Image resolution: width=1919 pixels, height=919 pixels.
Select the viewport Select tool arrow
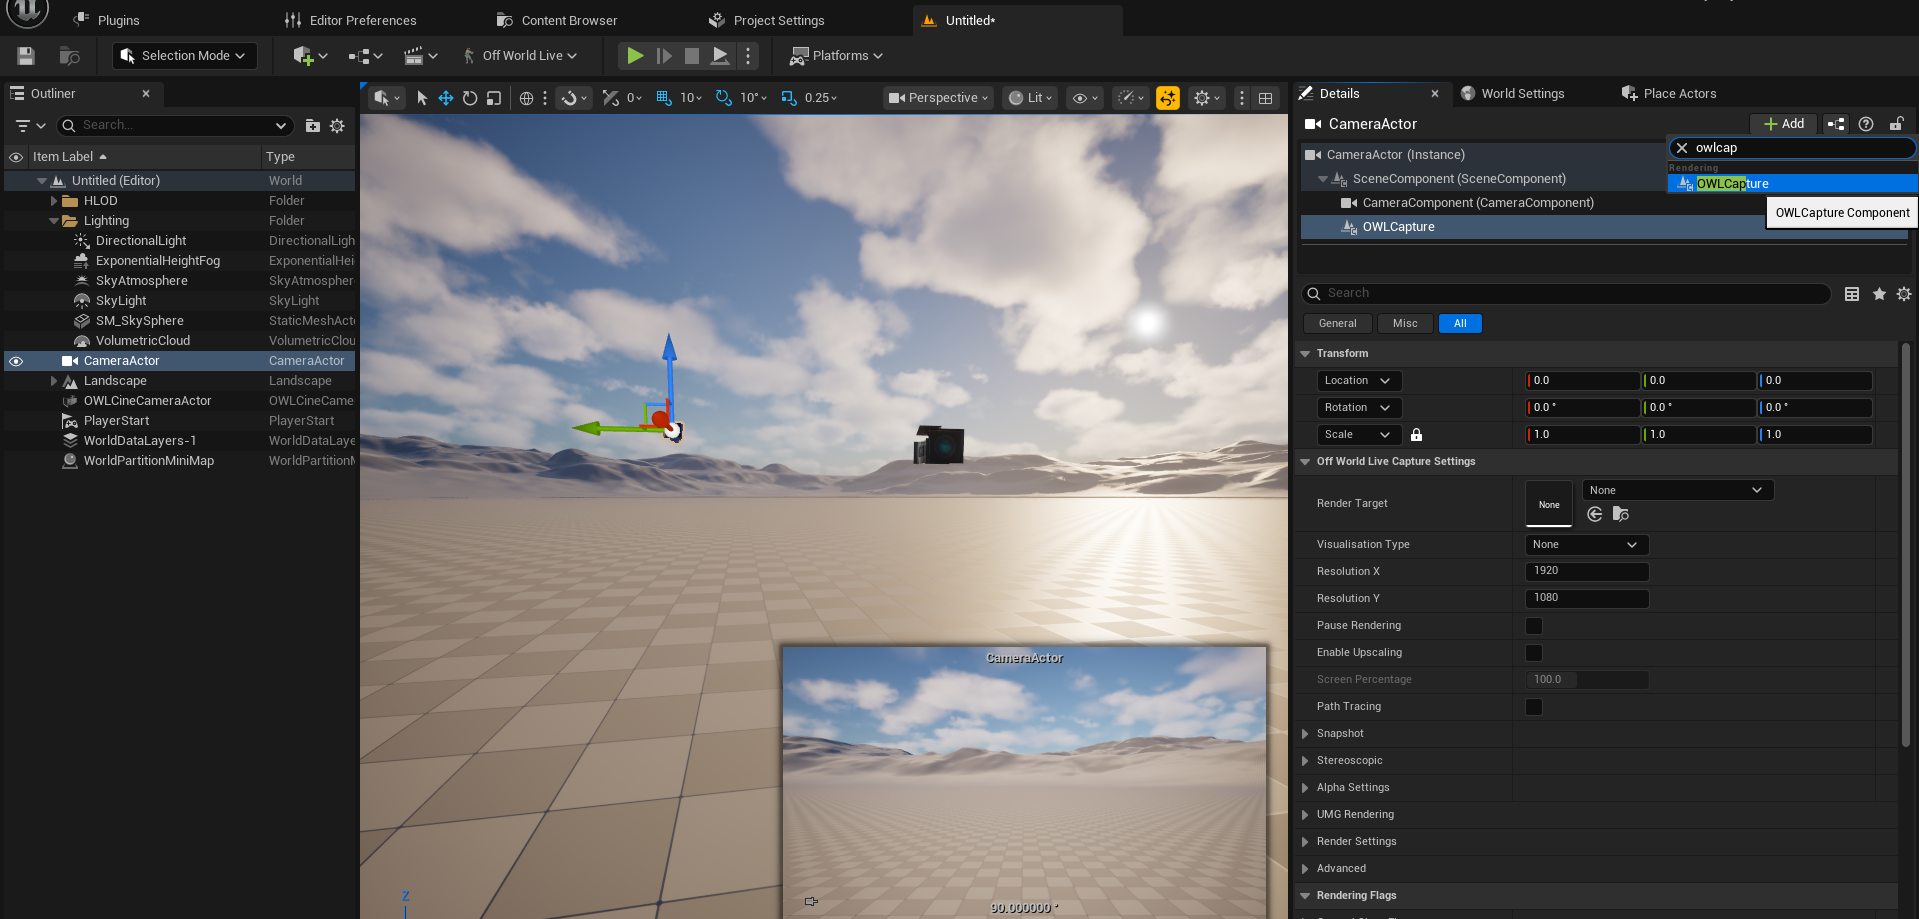point(421,98)
